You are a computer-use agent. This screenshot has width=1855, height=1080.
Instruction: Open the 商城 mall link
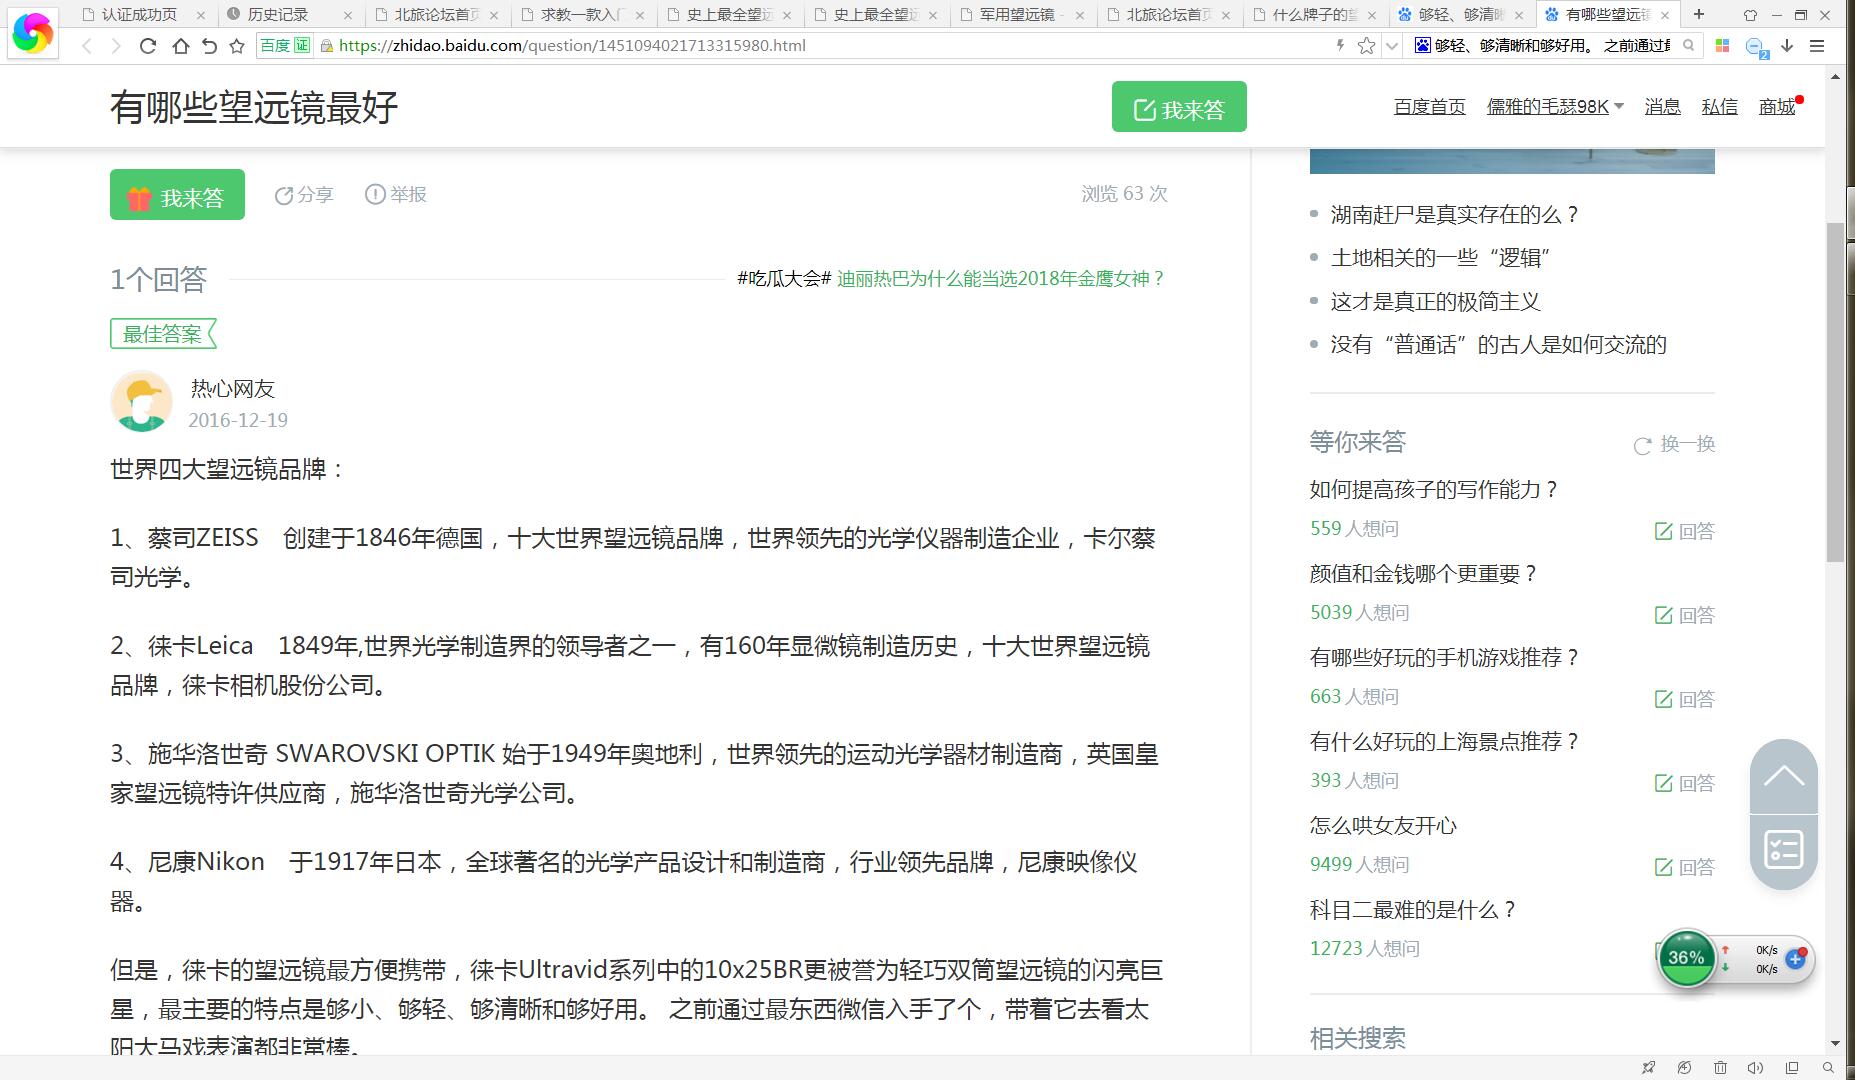(1777, 107)
